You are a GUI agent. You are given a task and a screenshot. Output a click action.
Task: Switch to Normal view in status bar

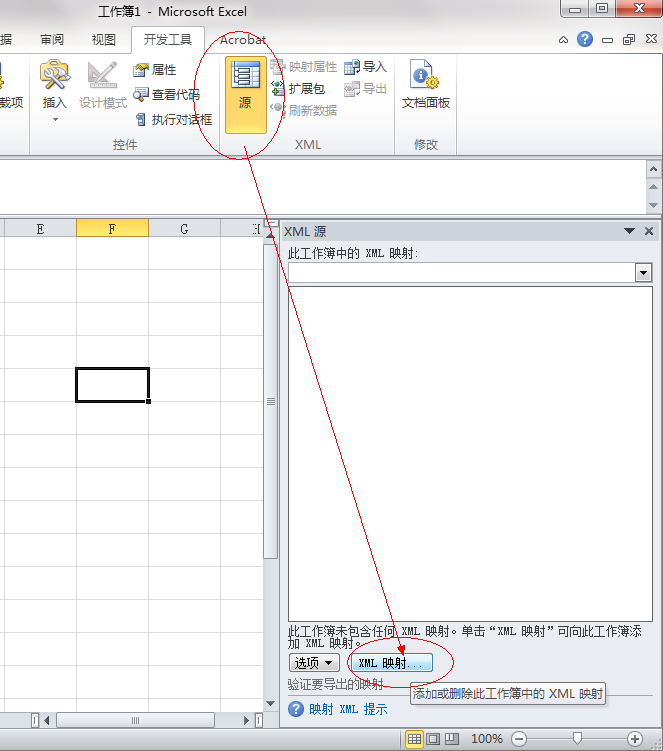click(414, 739)
